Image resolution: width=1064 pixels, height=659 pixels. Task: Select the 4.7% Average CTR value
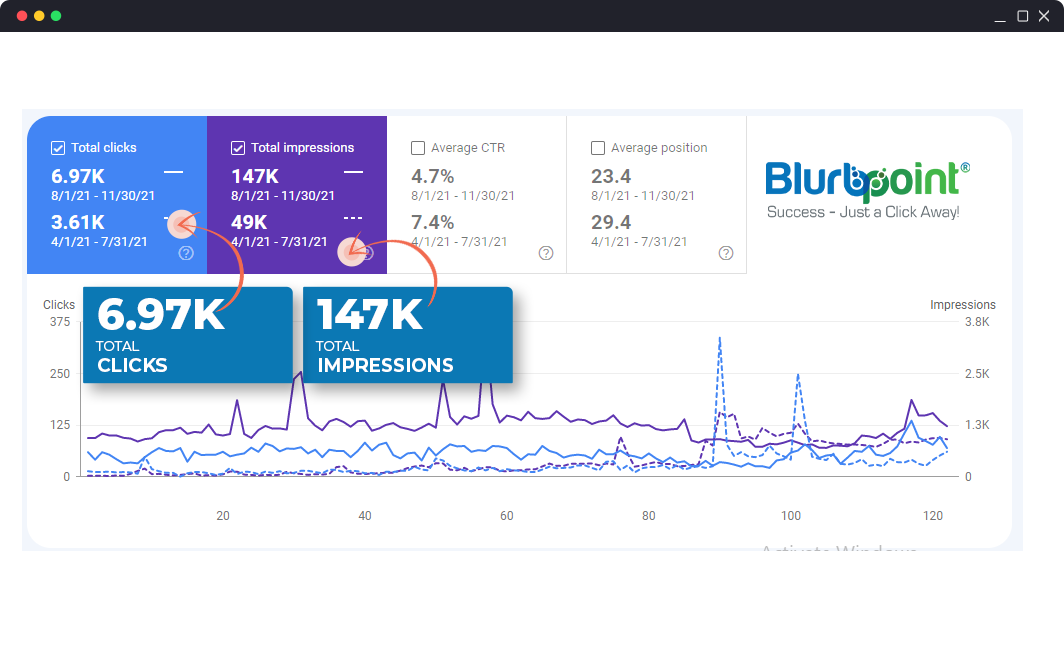(x=433, y=177)
